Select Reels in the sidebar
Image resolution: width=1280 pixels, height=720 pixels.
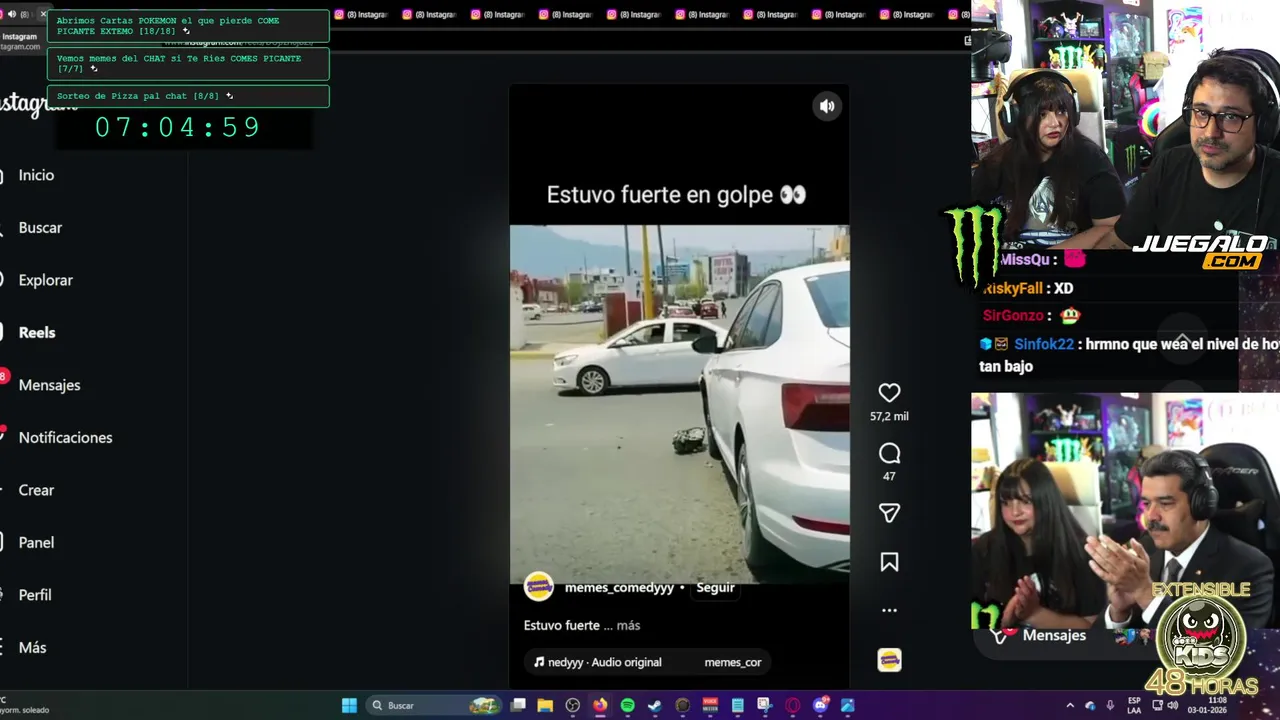point(36,333)
